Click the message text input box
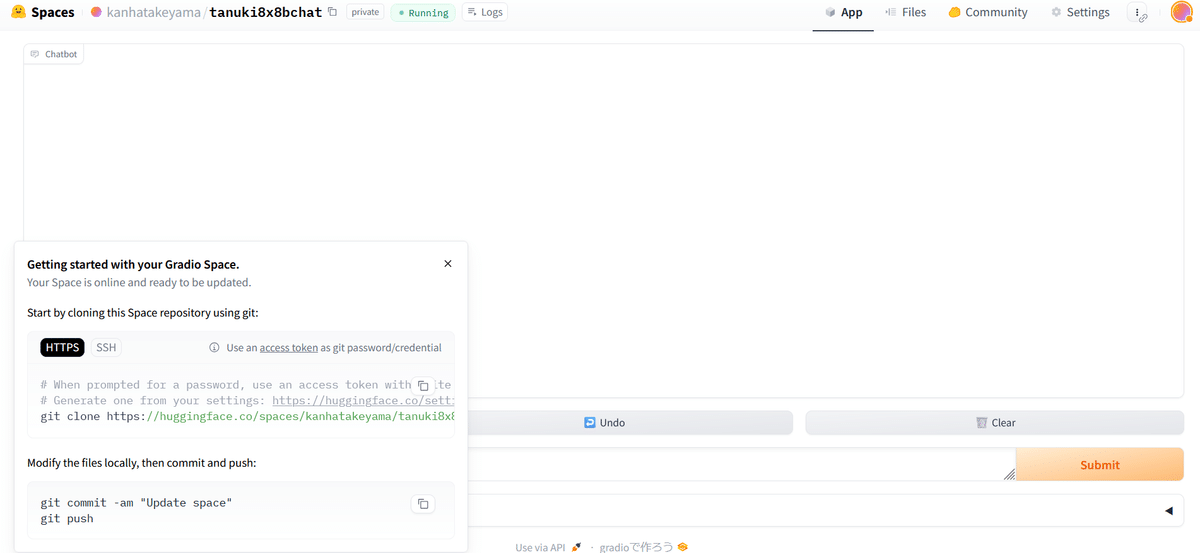 740,465
